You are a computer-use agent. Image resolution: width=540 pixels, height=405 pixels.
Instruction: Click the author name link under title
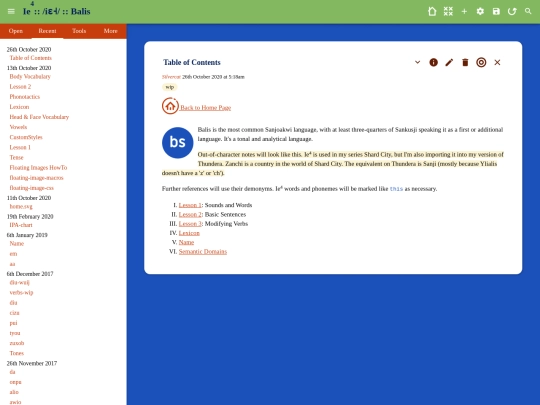(x=171, y=77)
